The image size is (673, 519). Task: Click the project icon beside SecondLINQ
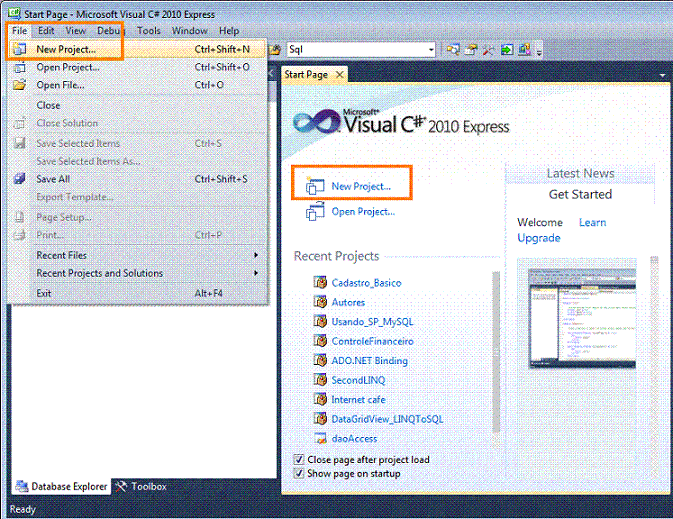click(320, 379)
